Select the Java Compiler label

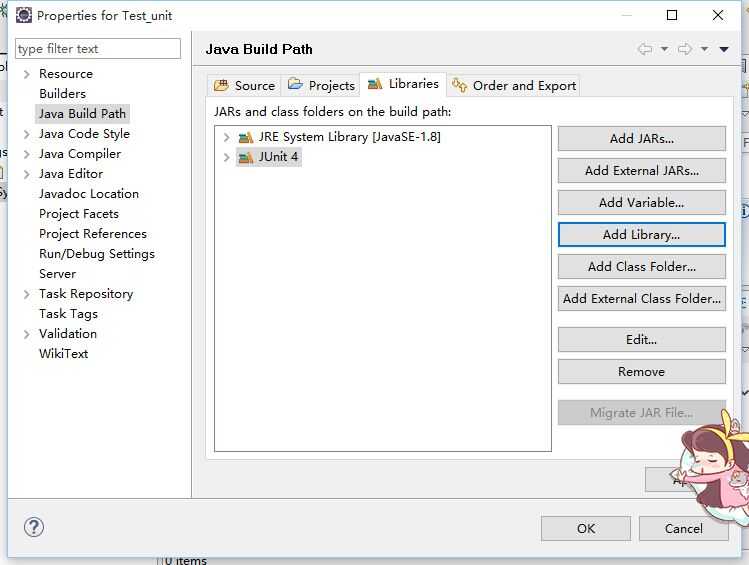(x=80, y=154)
